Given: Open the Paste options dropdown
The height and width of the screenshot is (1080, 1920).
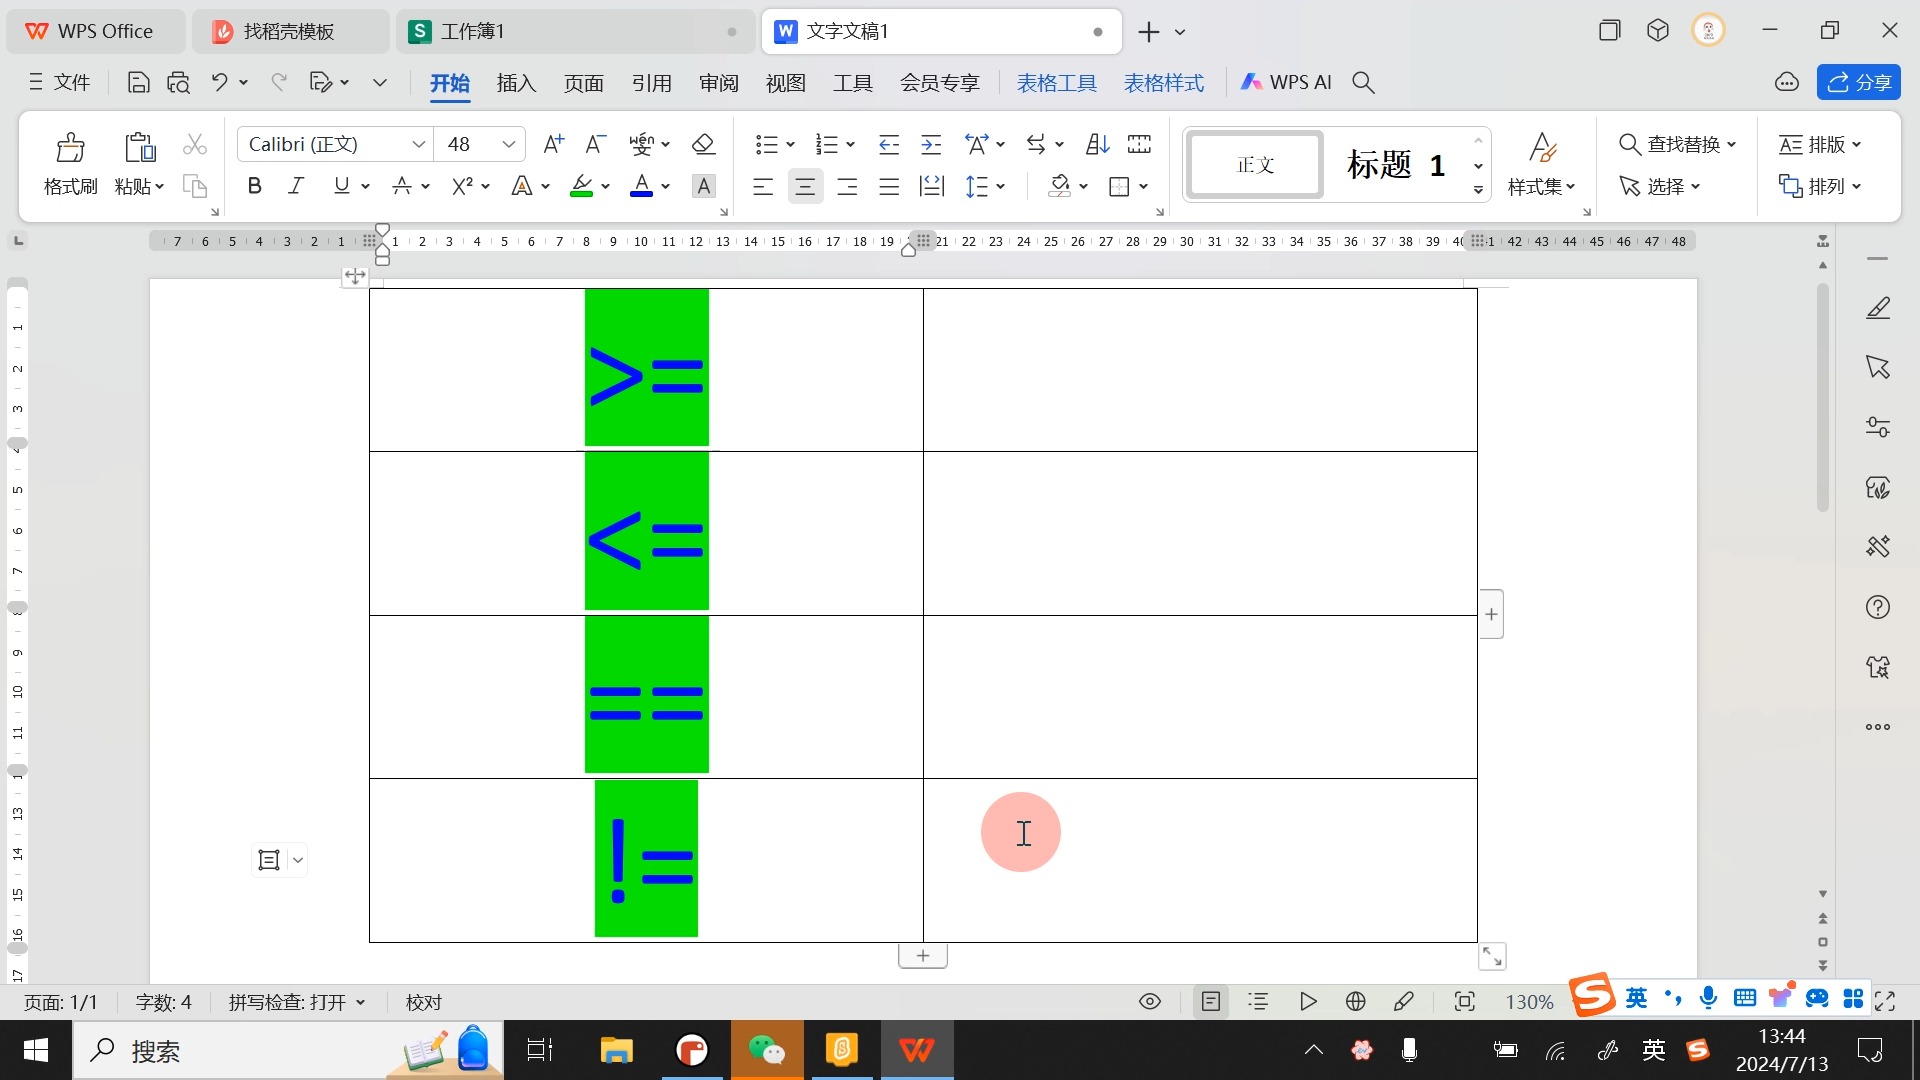Looking at the screenshot, I should click(x=160, y=186).
